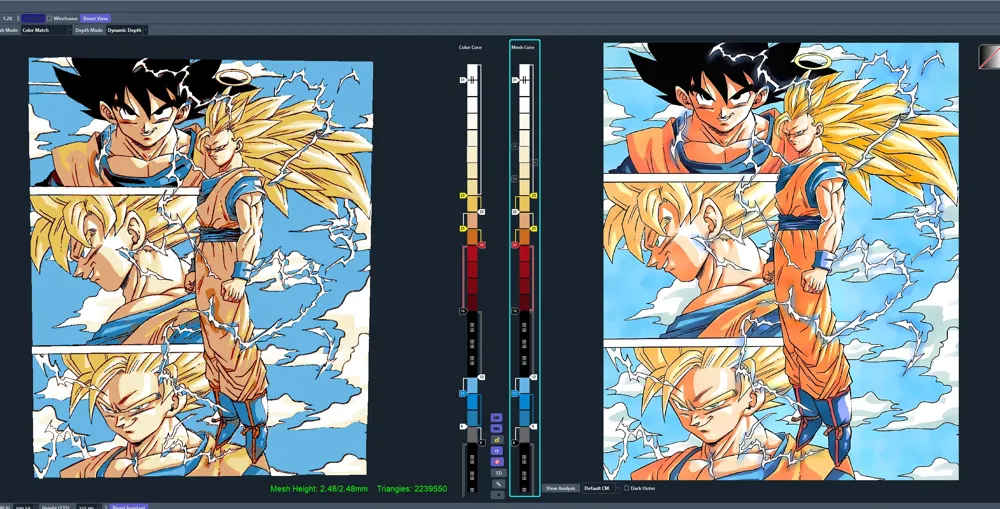Image resolution: width=1000 pixels, height=509 pixels.
Task: Click the second purple skip button below the first
Action: click(x=497, y=429)
